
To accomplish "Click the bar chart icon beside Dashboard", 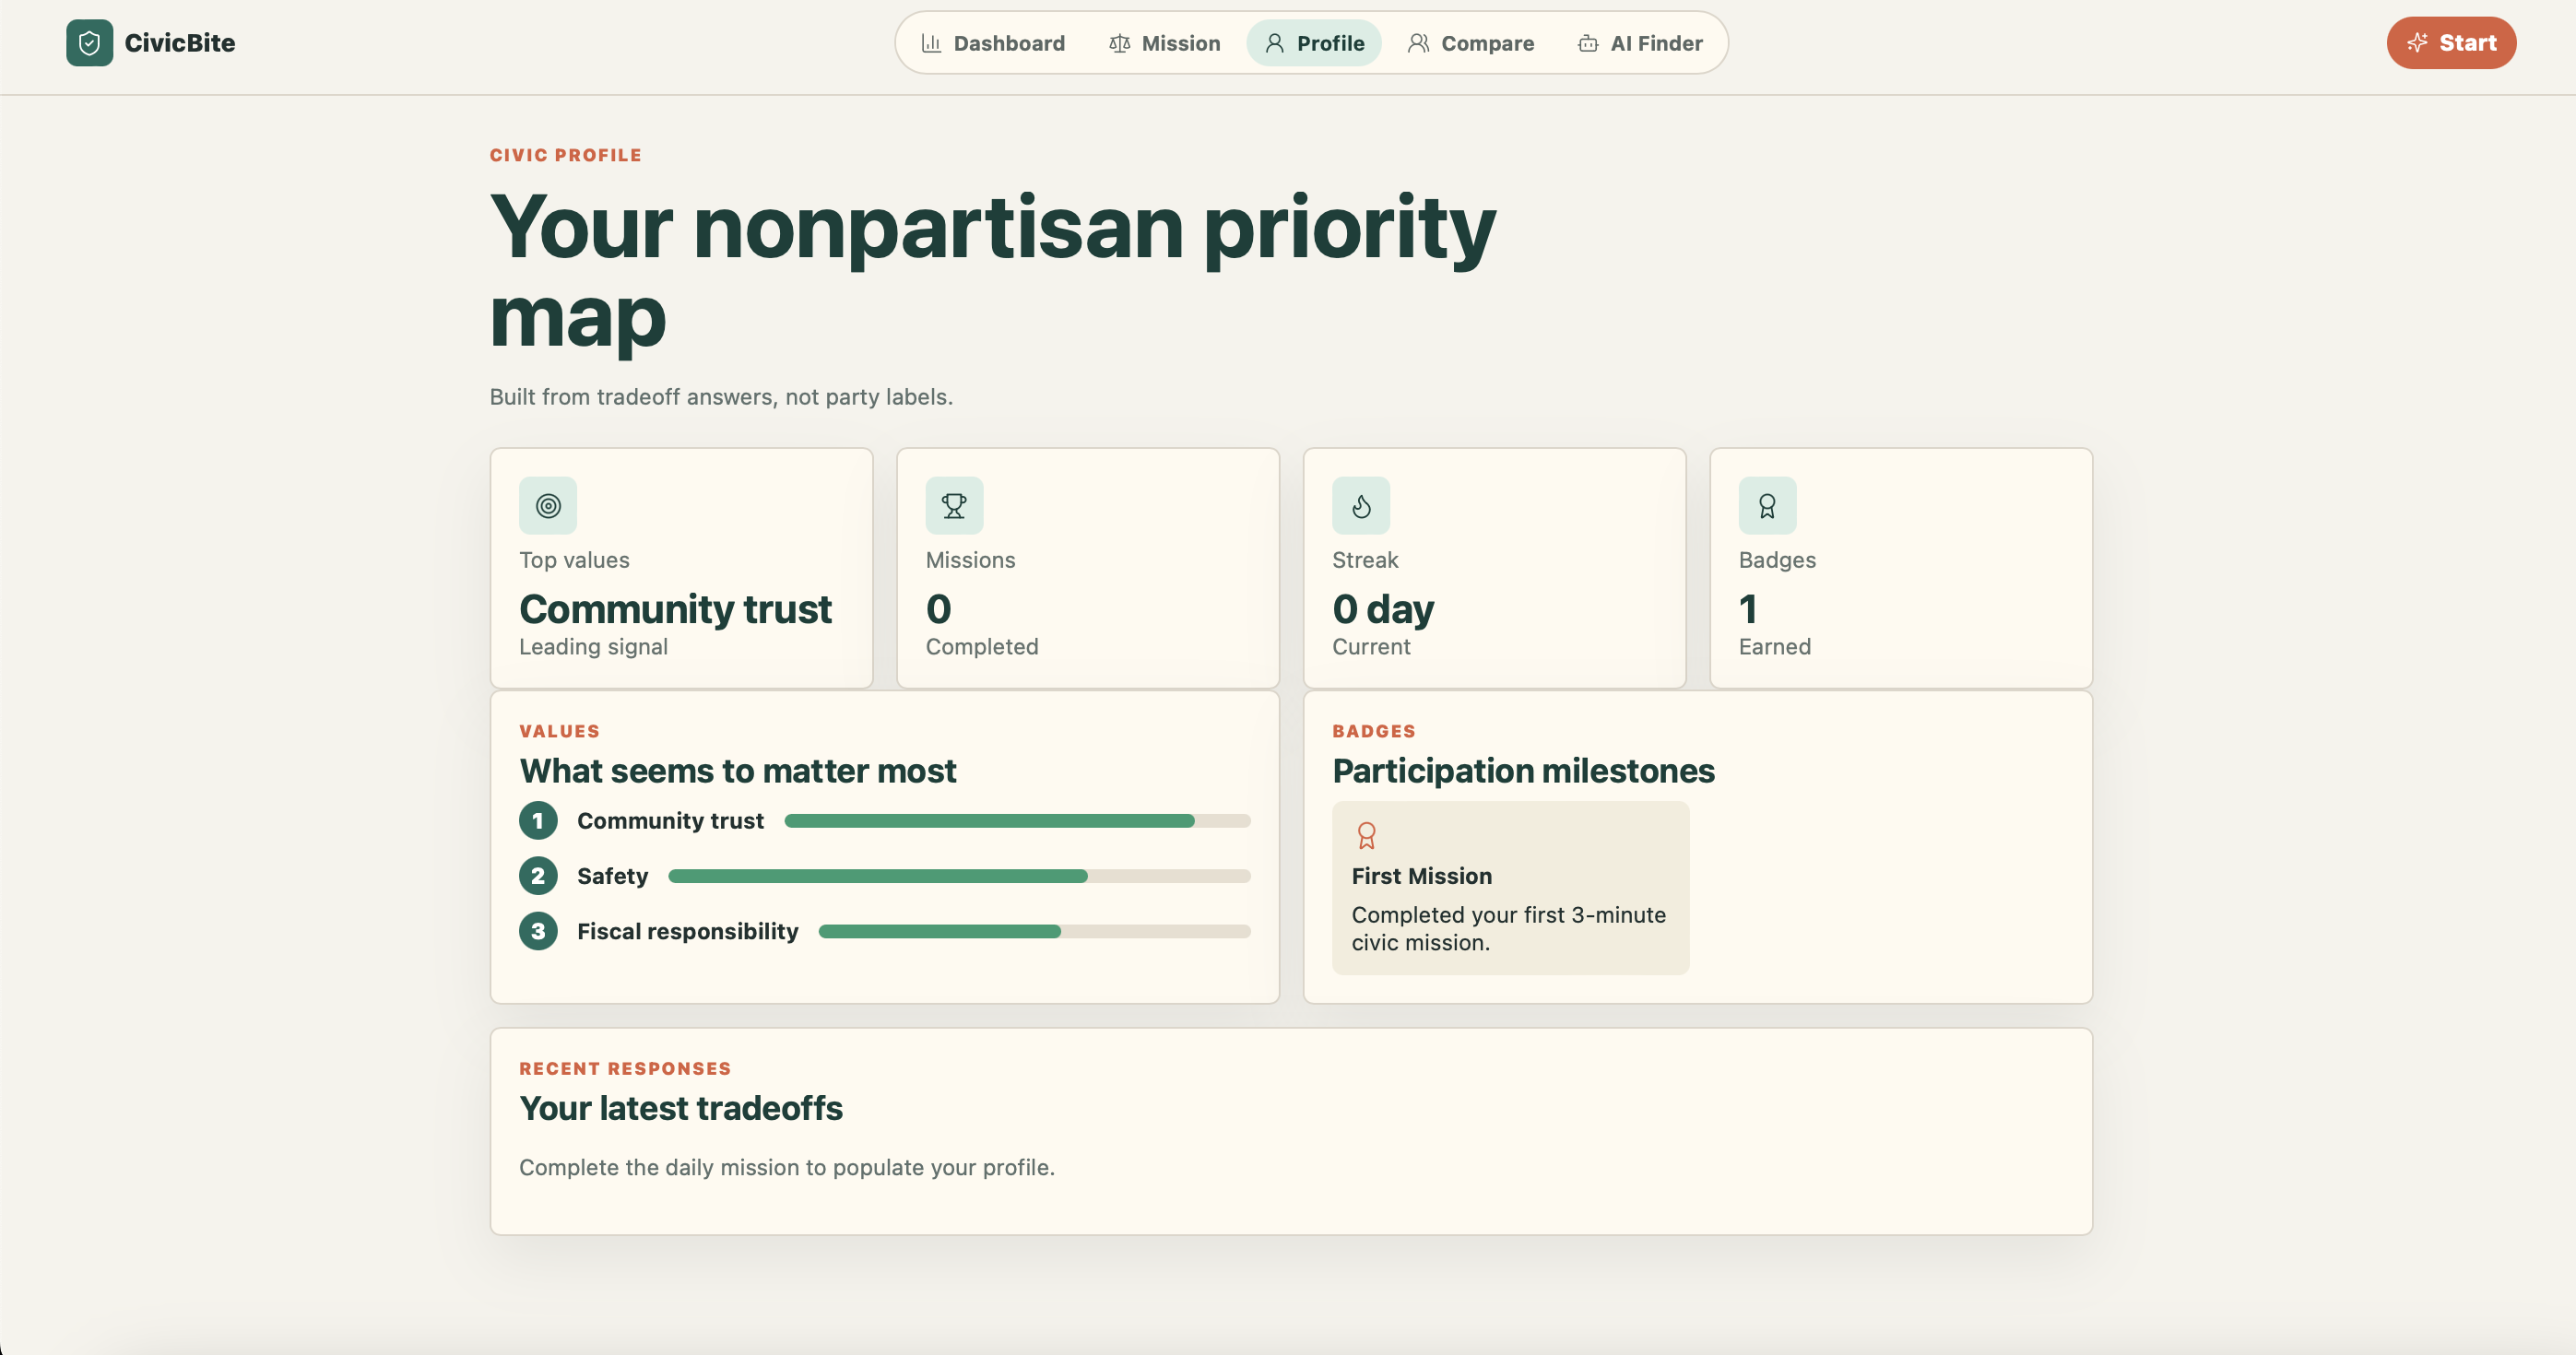I will (931, 43).
